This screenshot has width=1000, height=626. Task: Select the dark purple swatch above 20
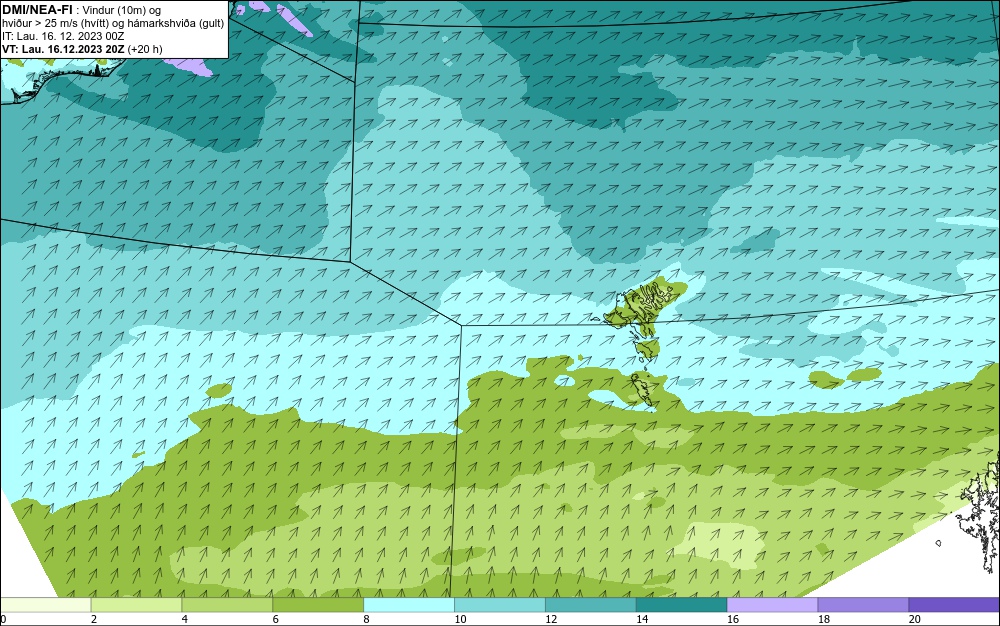954,605
